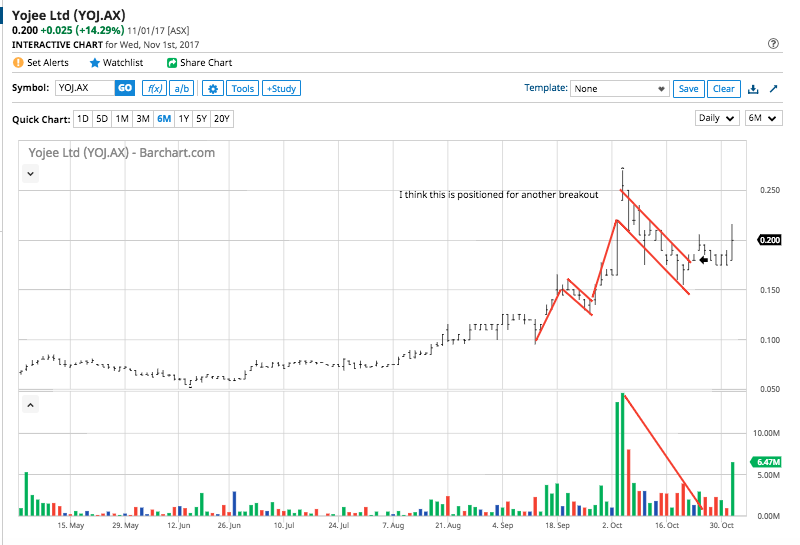Image resolution: width=800 pixels, height=545 pixels.
Task: Click the YOJ.AX symbol input field
Action: click(x=85, y=88)
